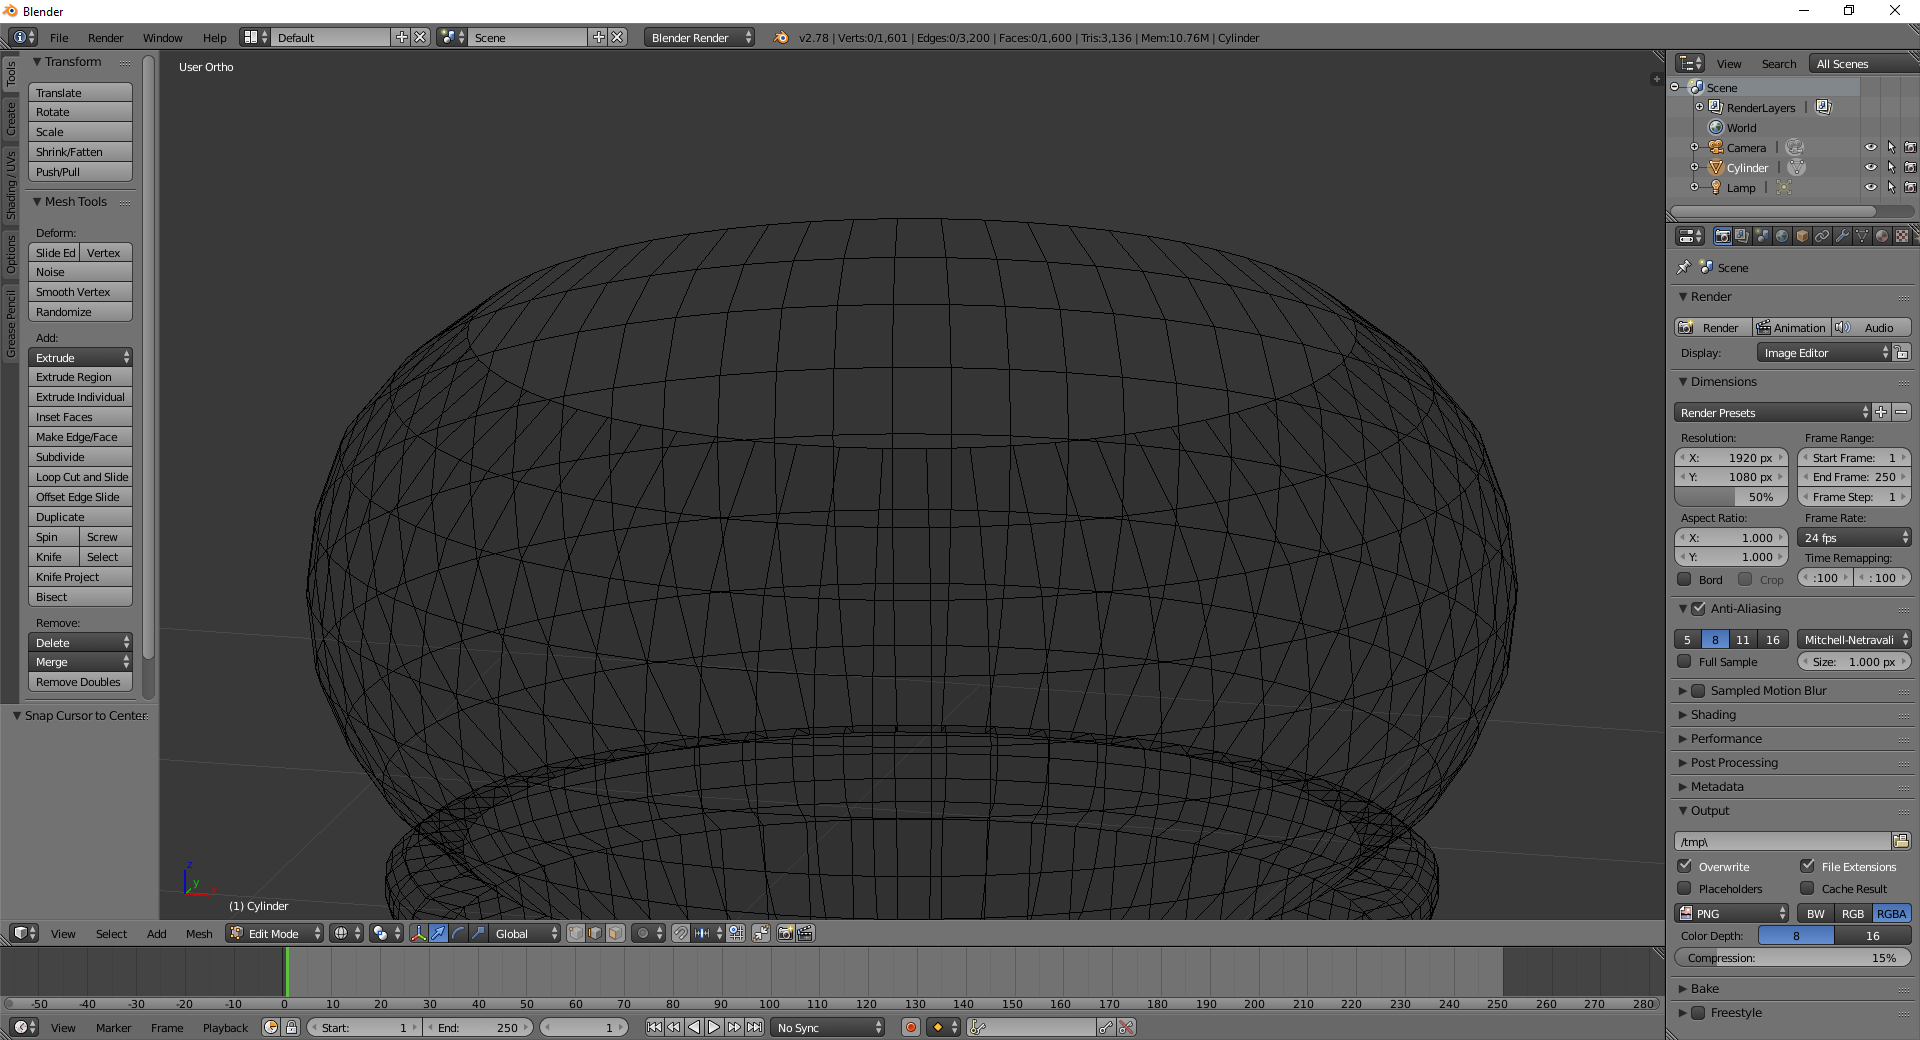Open the Mesh menu in viewport header

pos(199,934)
